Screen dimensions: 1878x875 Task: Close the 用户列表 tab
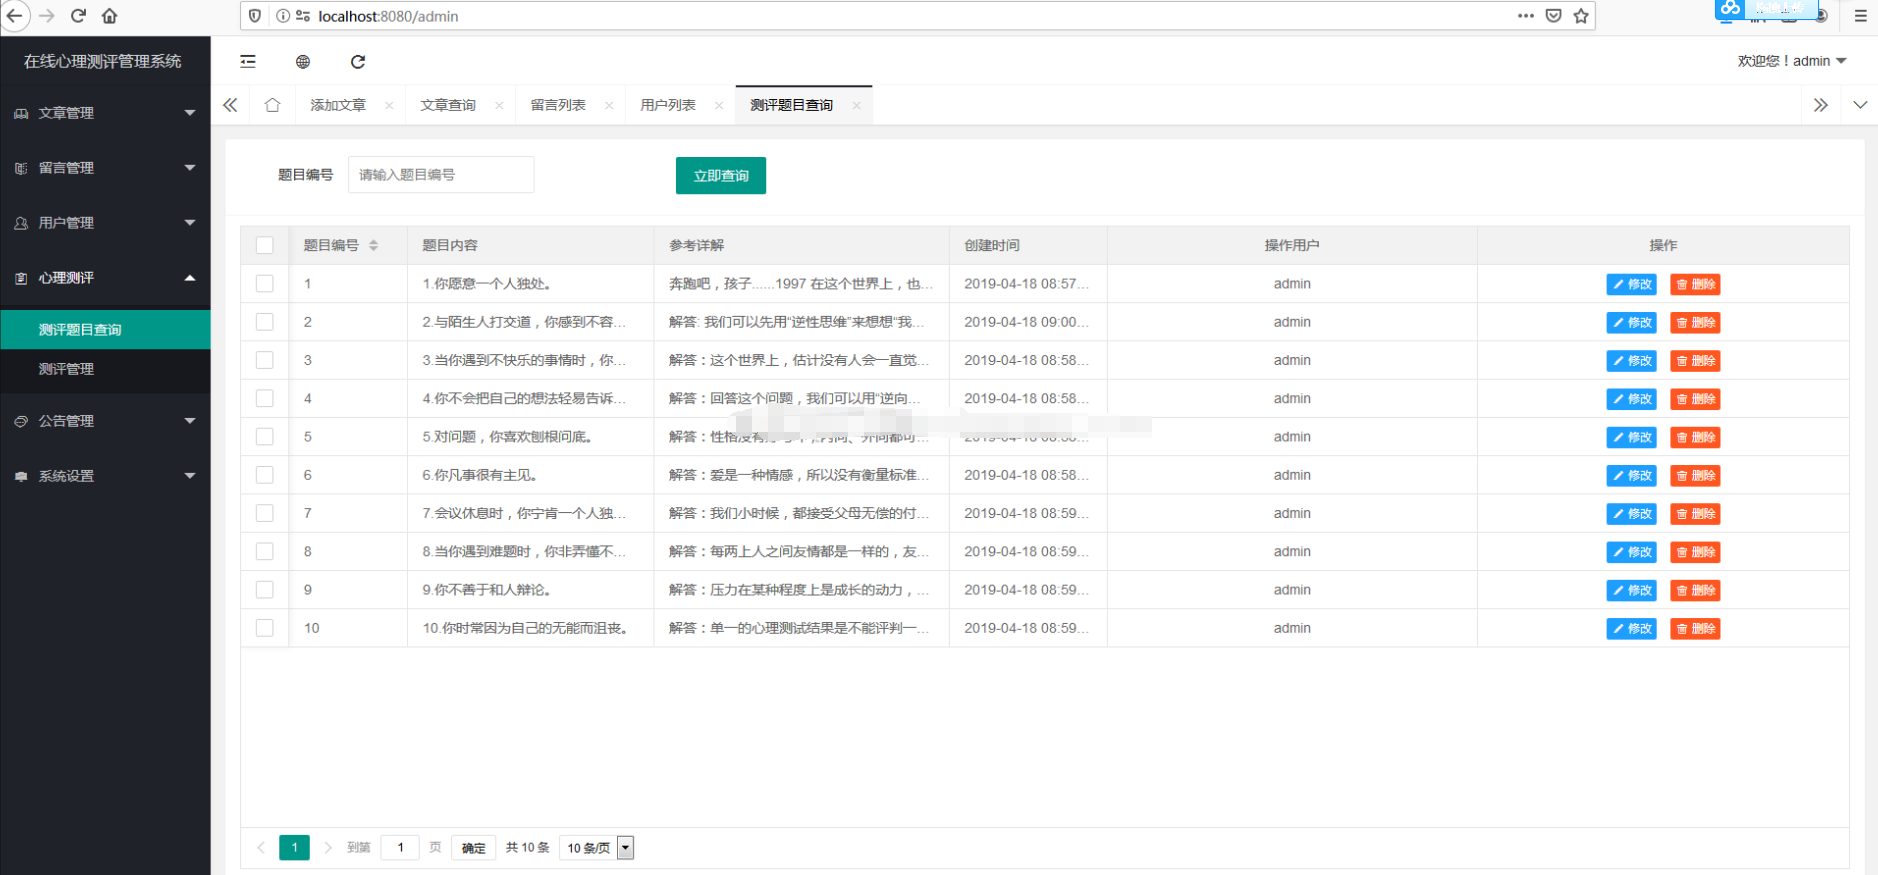click(x=719, y=105)
